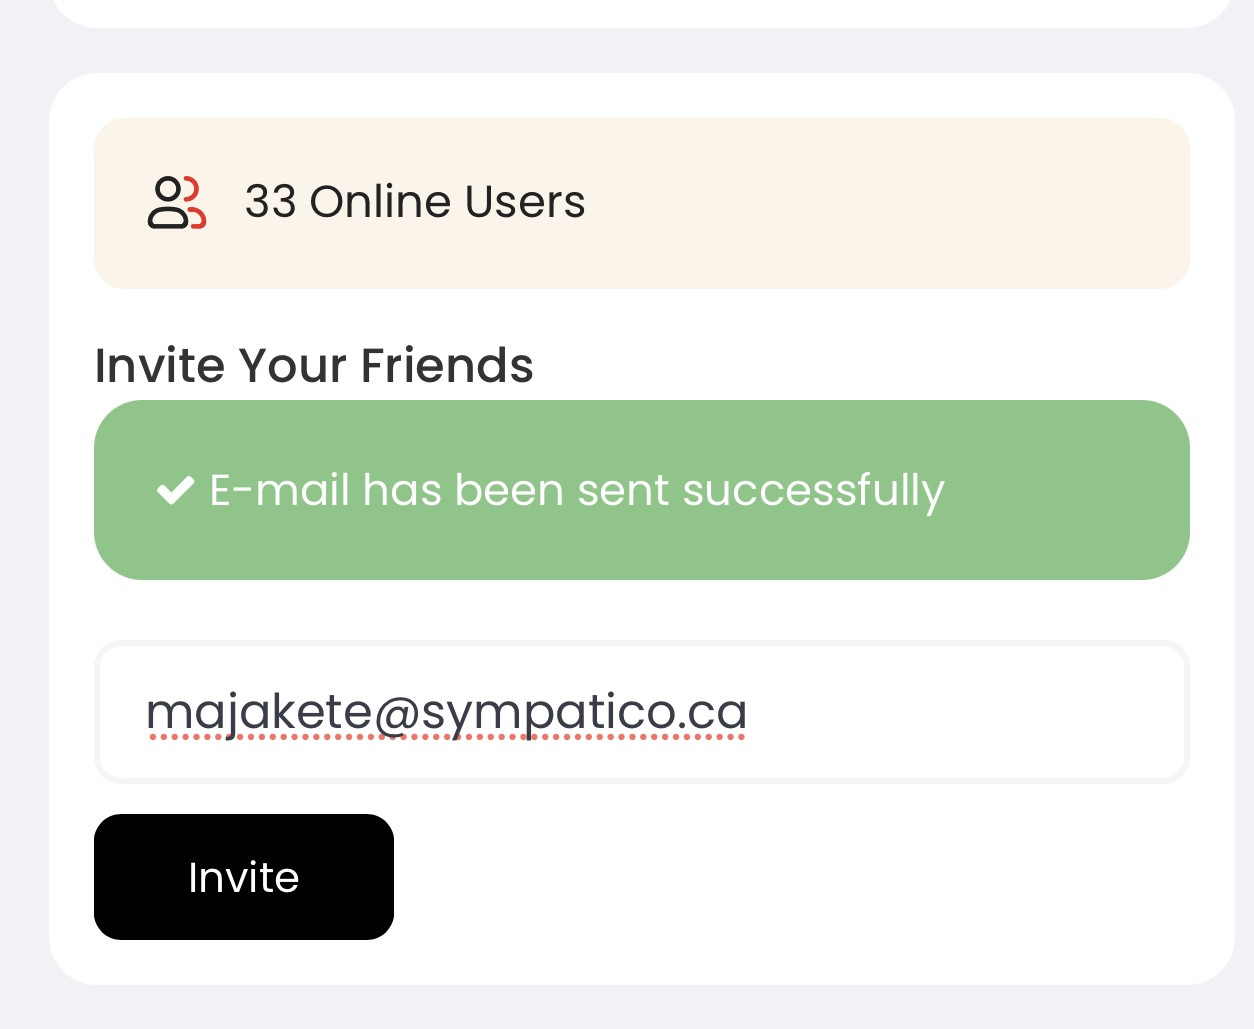Image resolution: width=1254 pixels, height=1029 pixels.
Task: Focus the friend email input field
Action: click(x=642, y=712)
